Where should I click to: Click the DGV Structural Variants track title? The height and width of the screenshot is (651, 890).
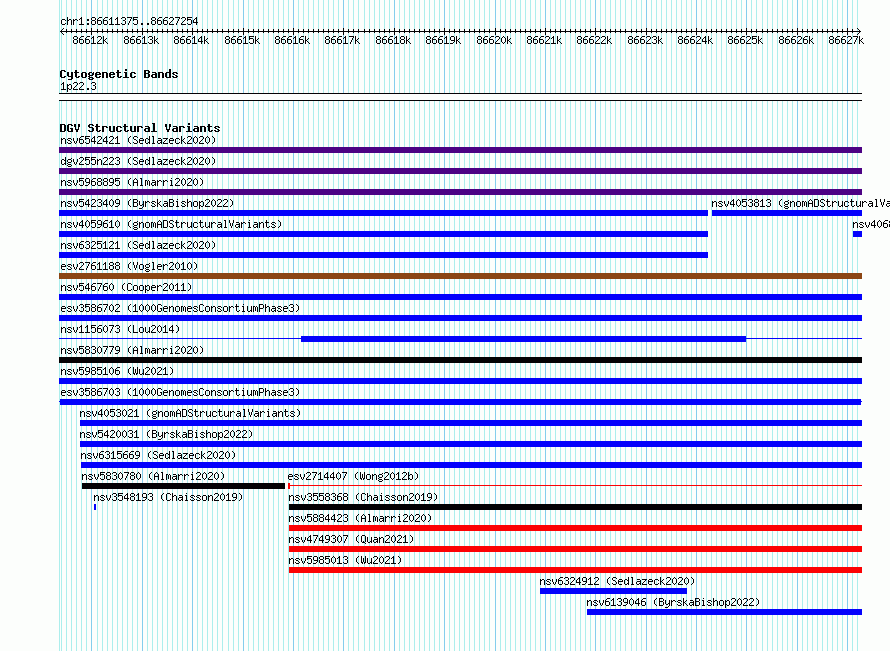pyautogui.click(x=140, y=128)
